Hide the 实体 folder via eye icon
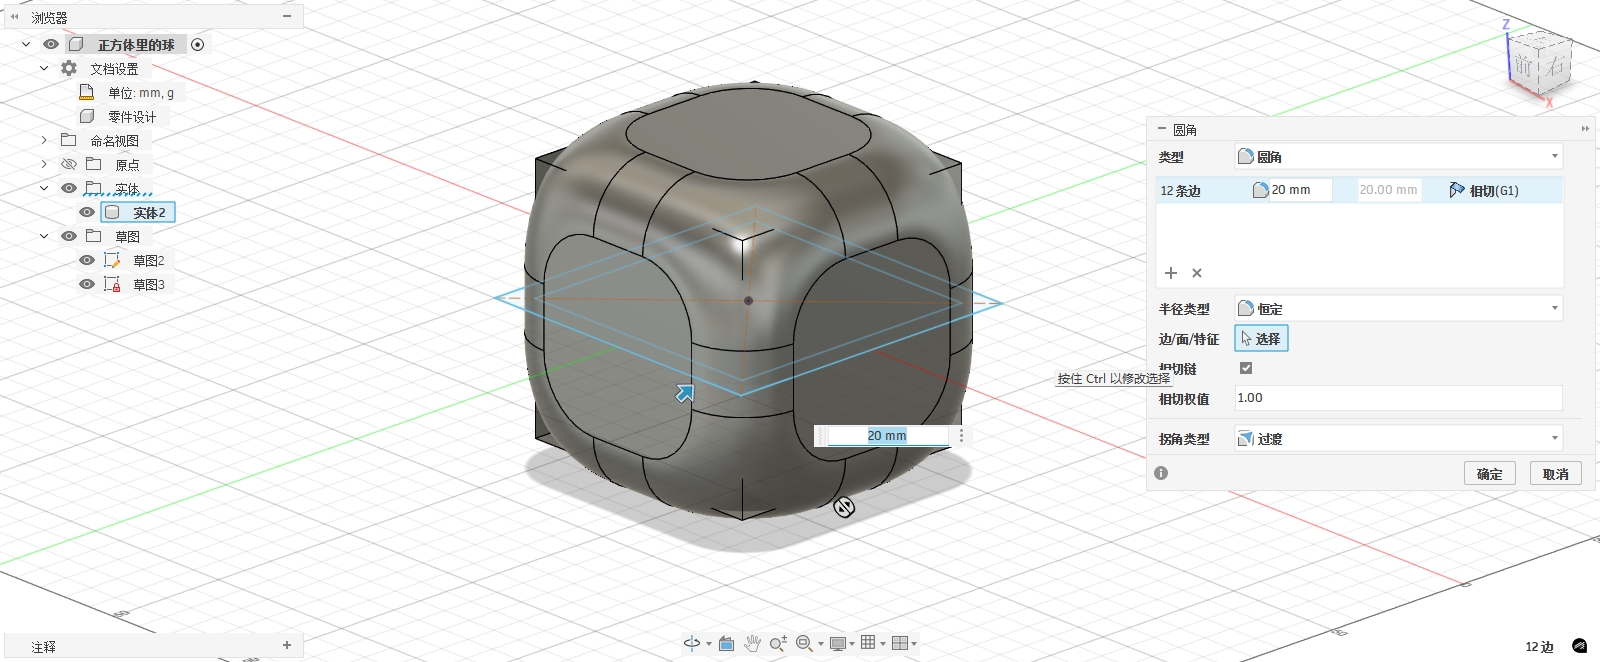Screen dimensions: 1600x662 click(69, 188)
